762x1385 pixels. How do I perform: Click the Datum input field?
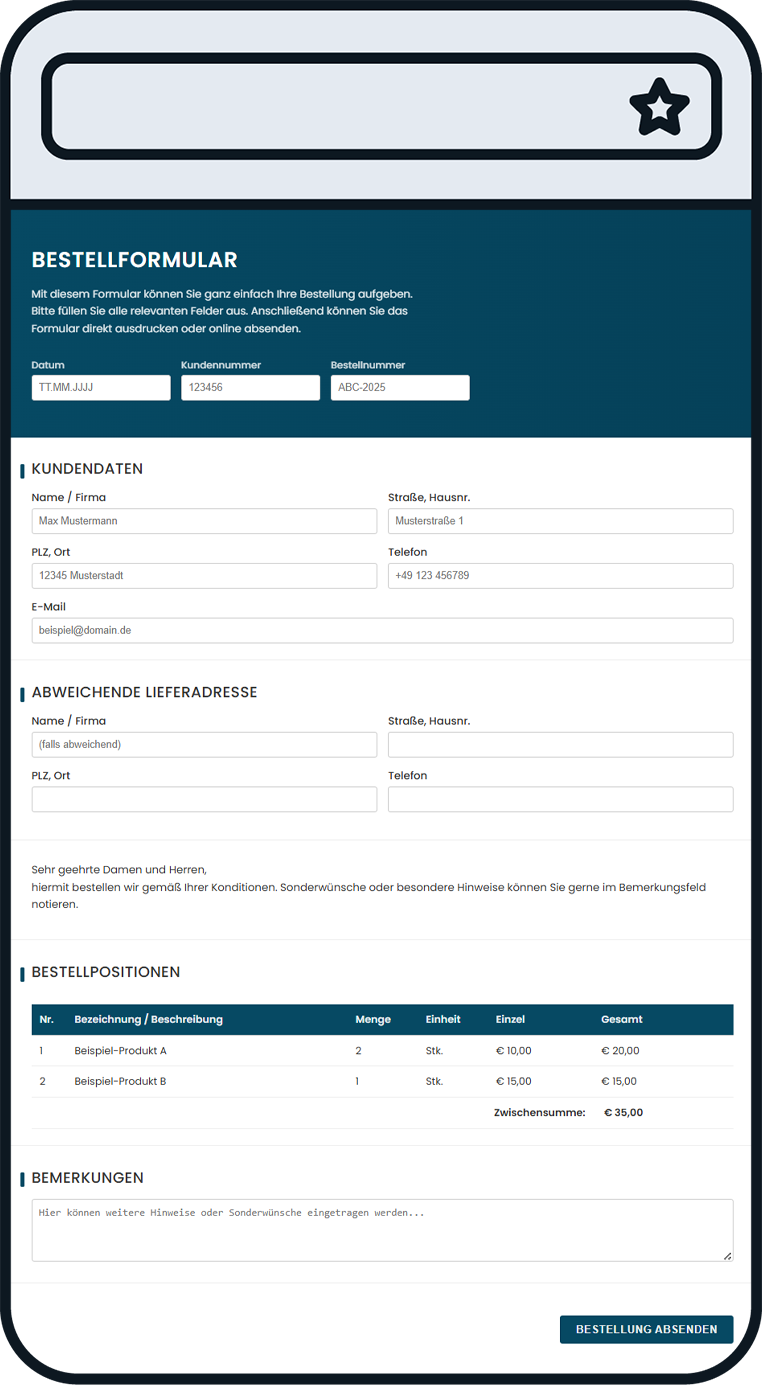(x=101, y=388)
